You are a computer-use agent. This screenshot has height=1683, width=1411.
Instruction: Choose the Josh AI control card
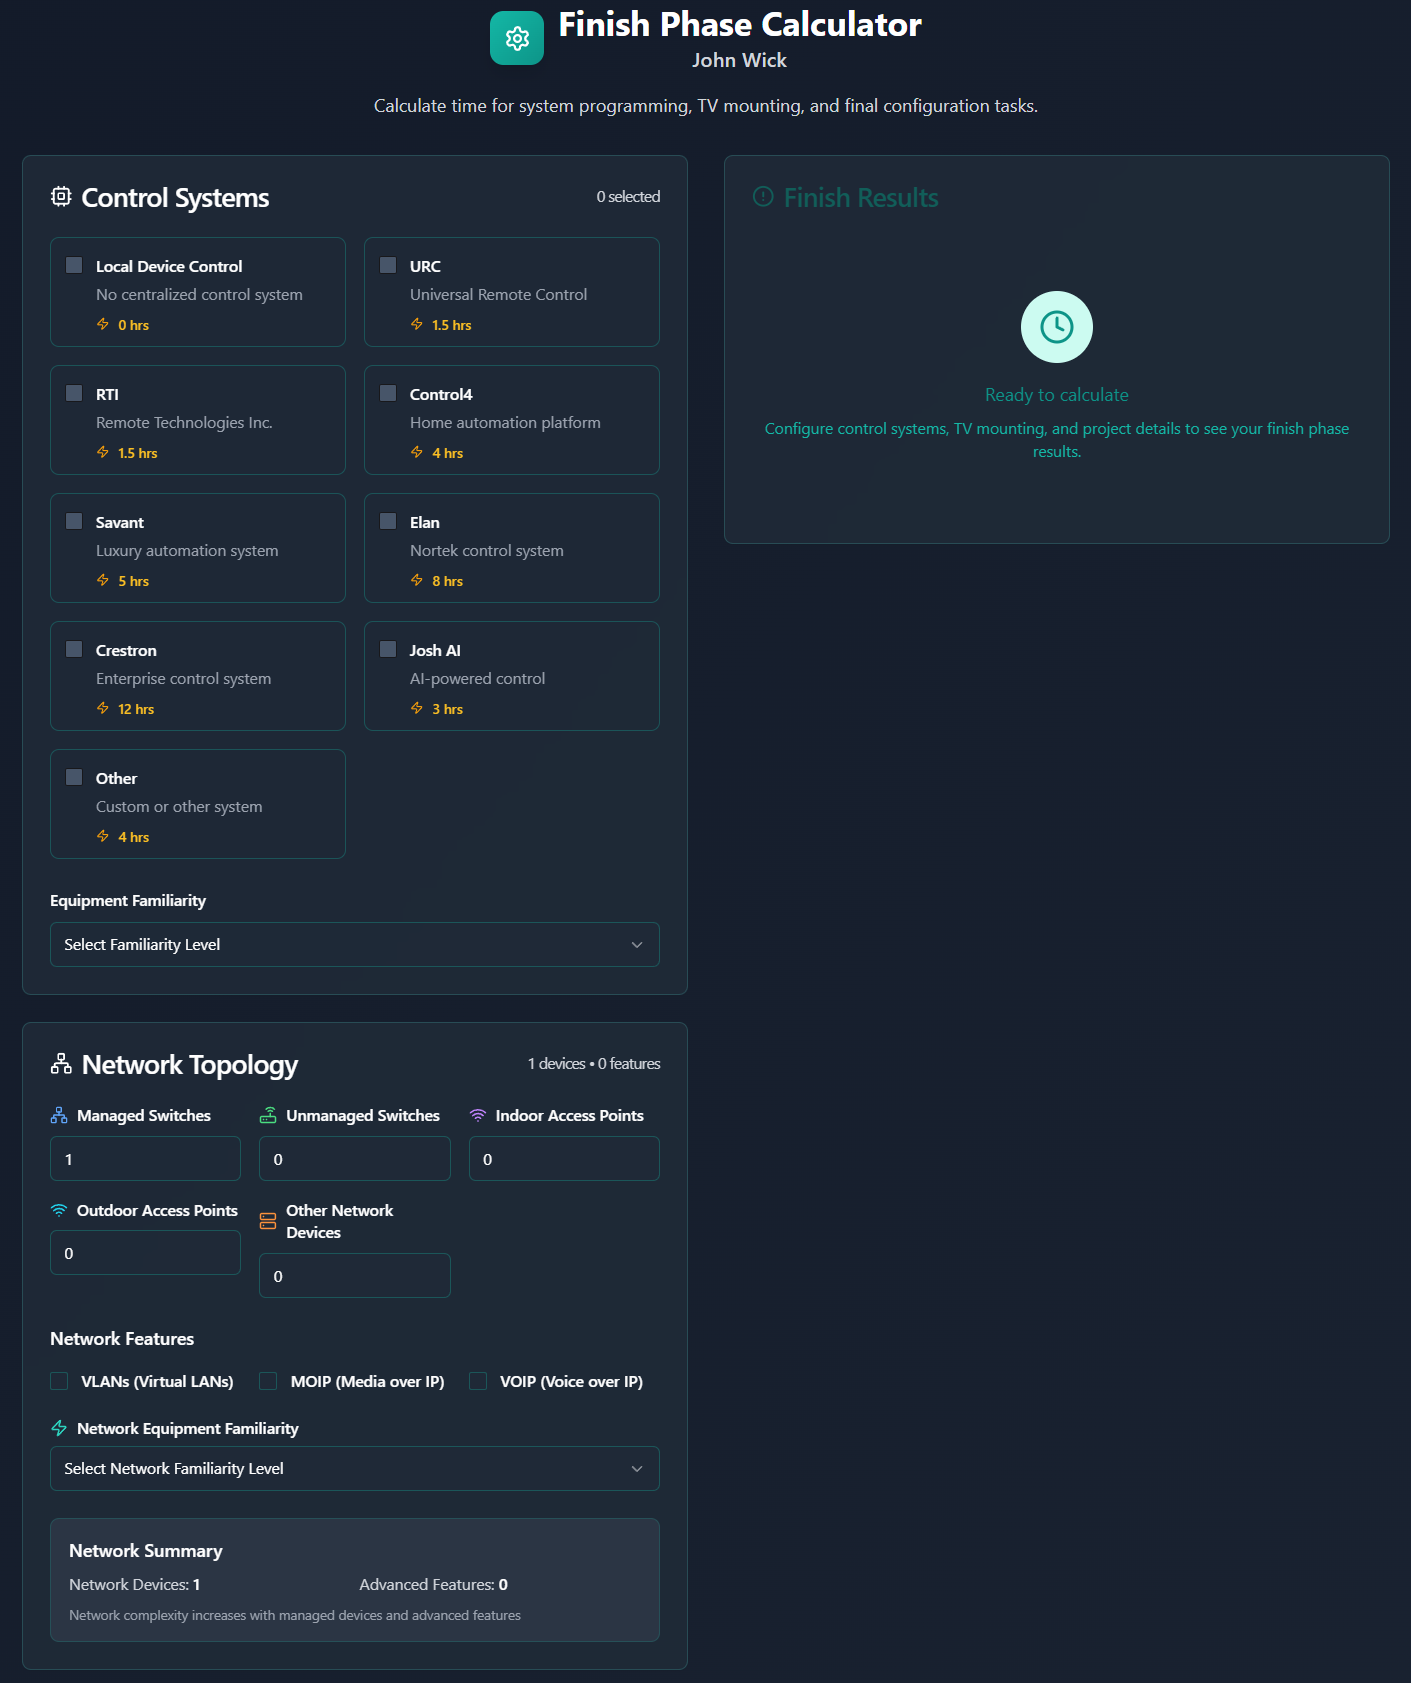[511, 676]
